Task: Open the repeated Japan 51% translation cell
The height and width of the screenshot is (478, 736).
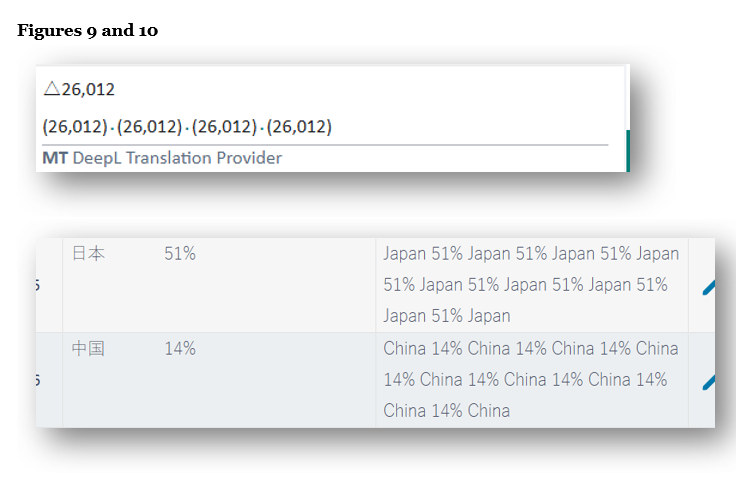Action: 530,284
